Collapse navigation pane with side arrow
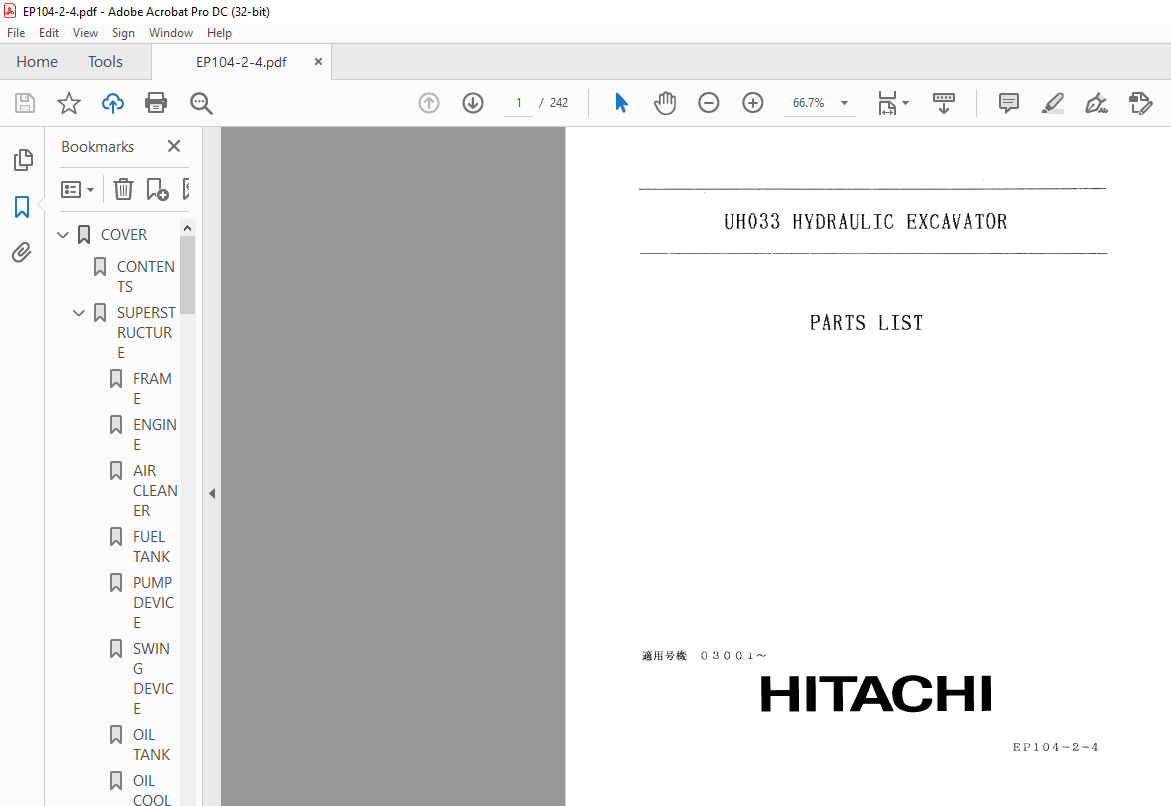The width and height of the screenshot is (1171, 806). tap(212, 493)
